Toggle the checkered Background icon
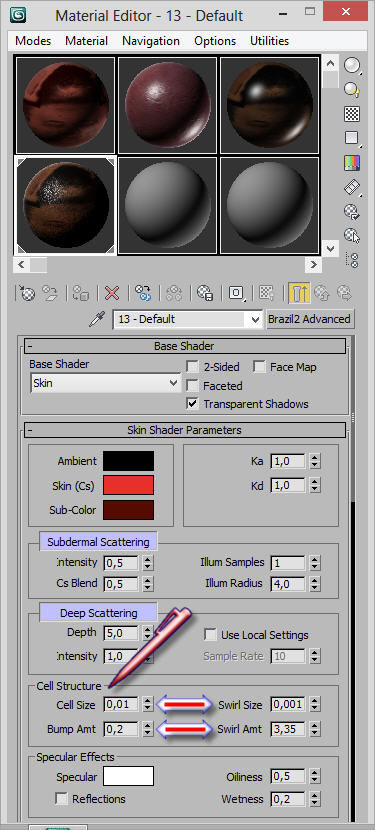Image resolution: width=375 pixels, height=830 pixels. [x=352, y=114]
